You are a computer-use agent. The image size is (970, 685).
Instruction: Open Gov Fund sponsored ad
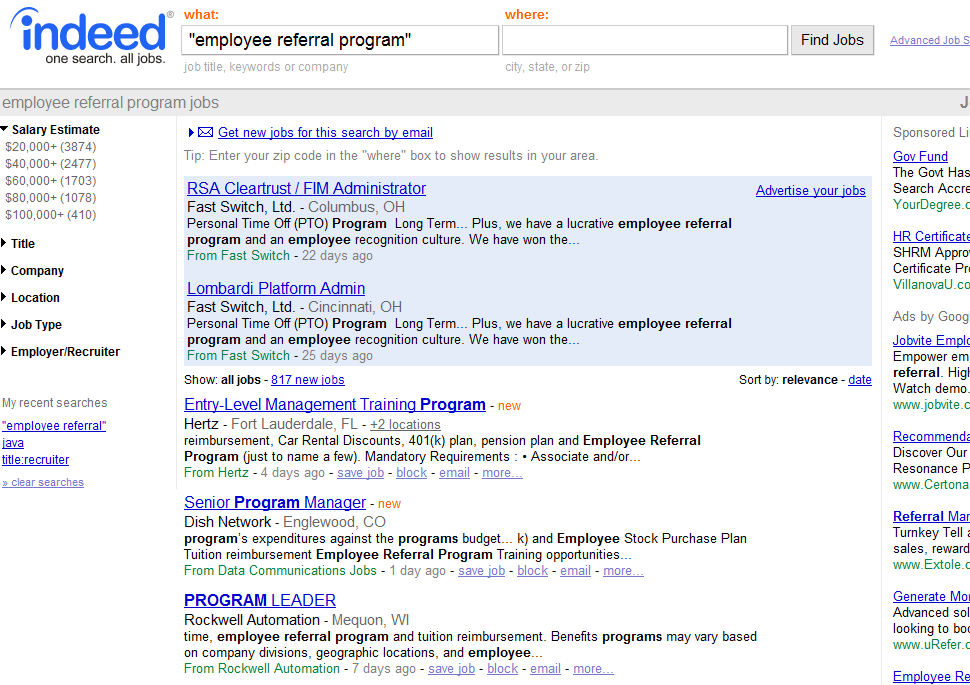920,157
